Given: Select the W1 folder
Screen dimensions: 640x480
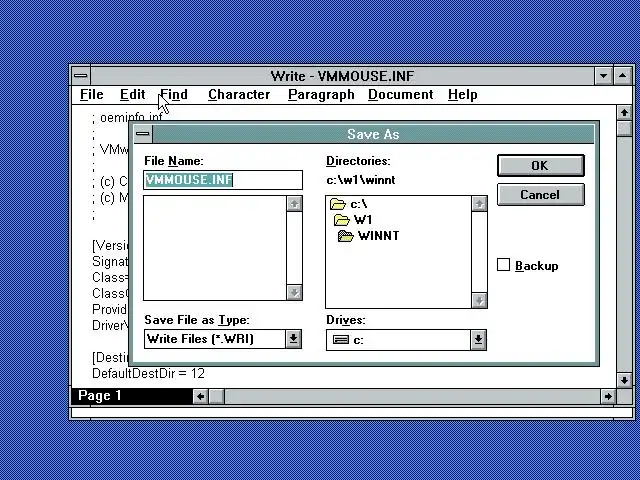Looking at the screenshot, I should tap(353, 220).
